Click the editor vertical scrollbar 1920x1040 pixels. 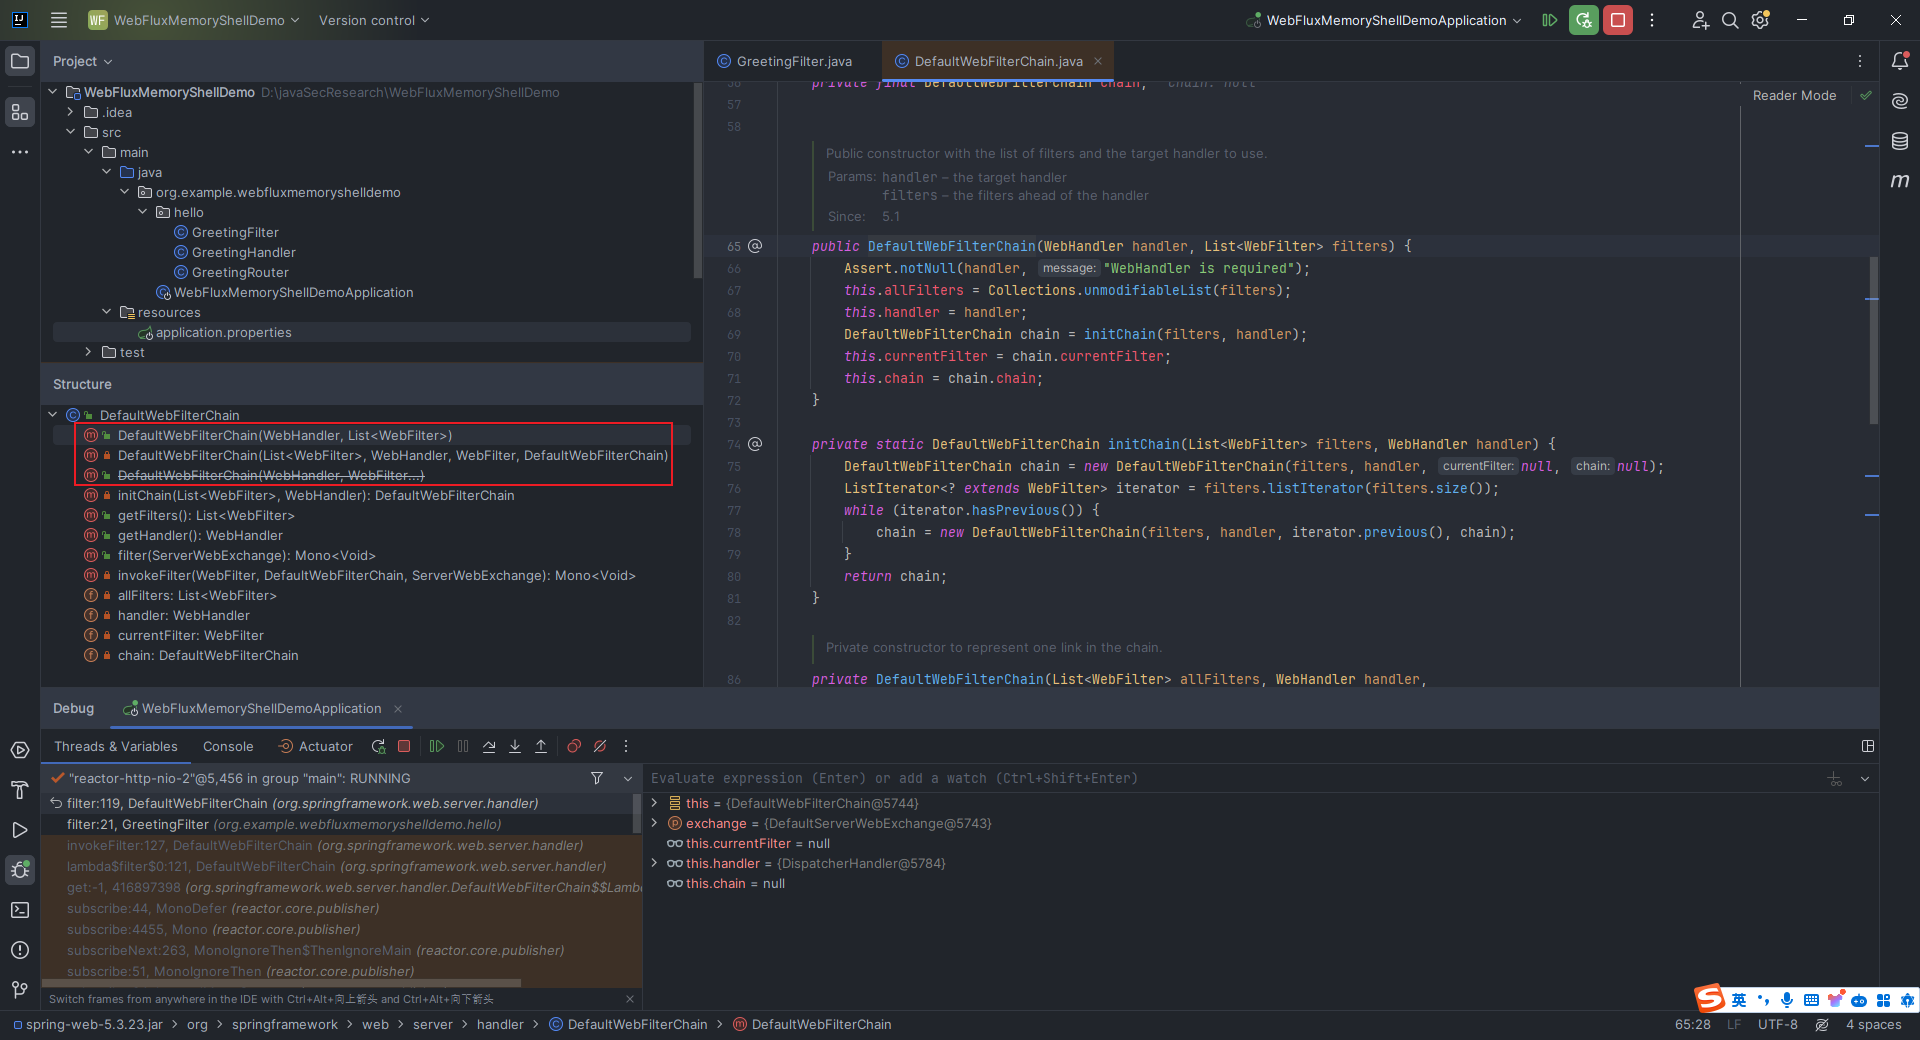tap(1873, 340)
